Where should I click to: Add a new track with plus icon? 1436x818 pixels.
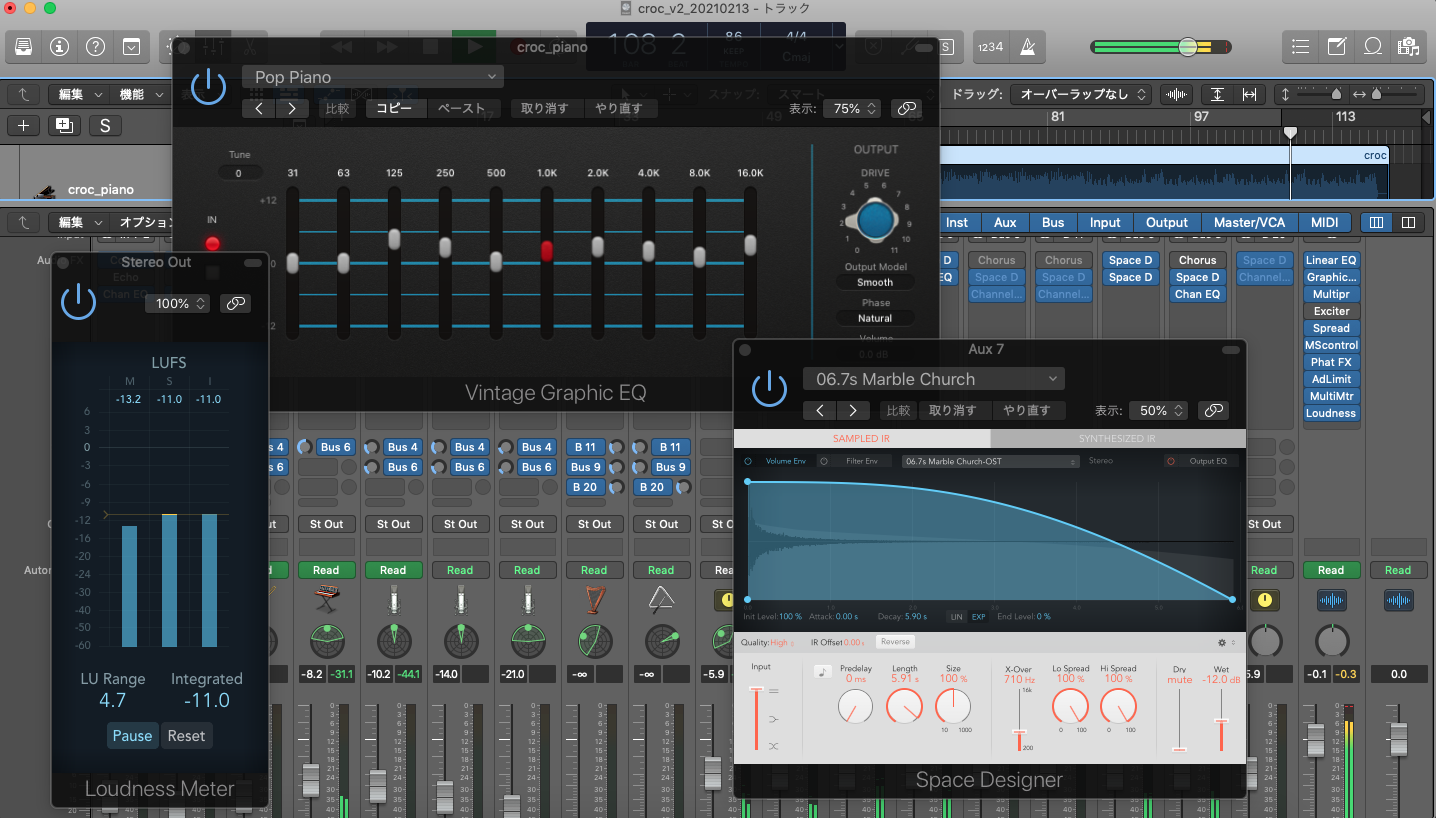tap(23, 125)
